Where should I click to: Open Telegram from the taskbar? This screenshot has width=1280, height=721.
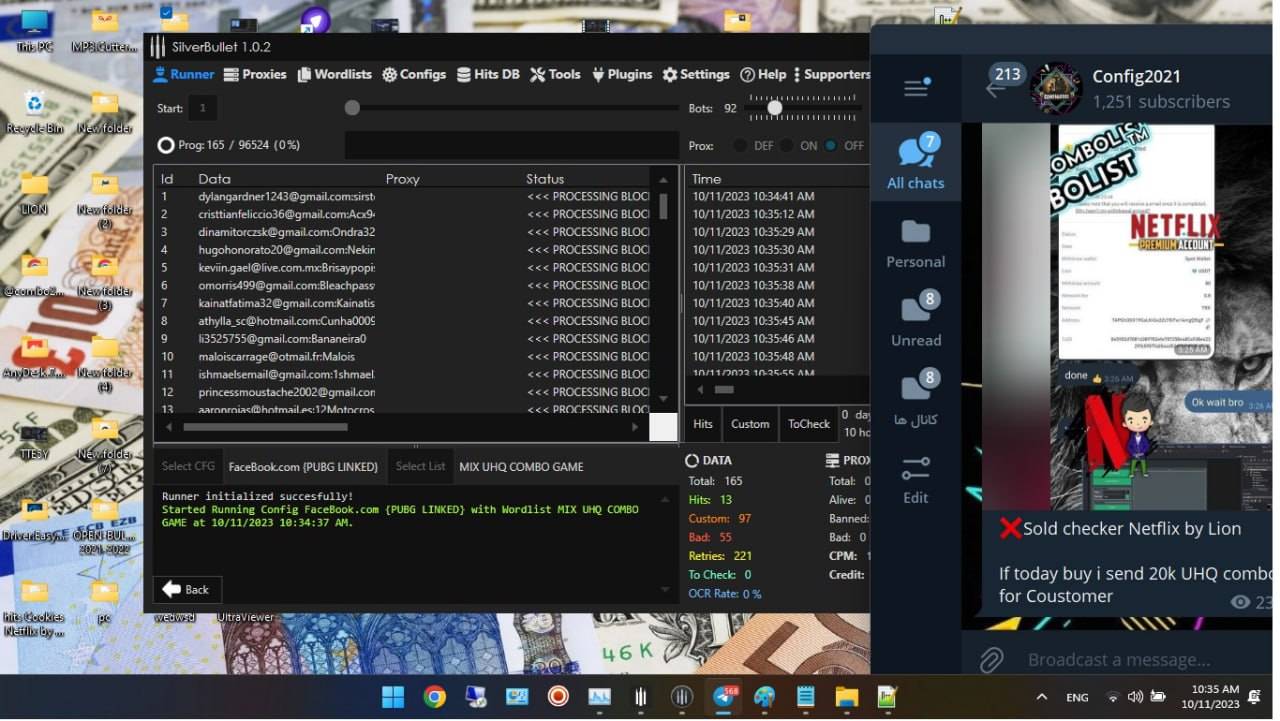coord(724,697)
